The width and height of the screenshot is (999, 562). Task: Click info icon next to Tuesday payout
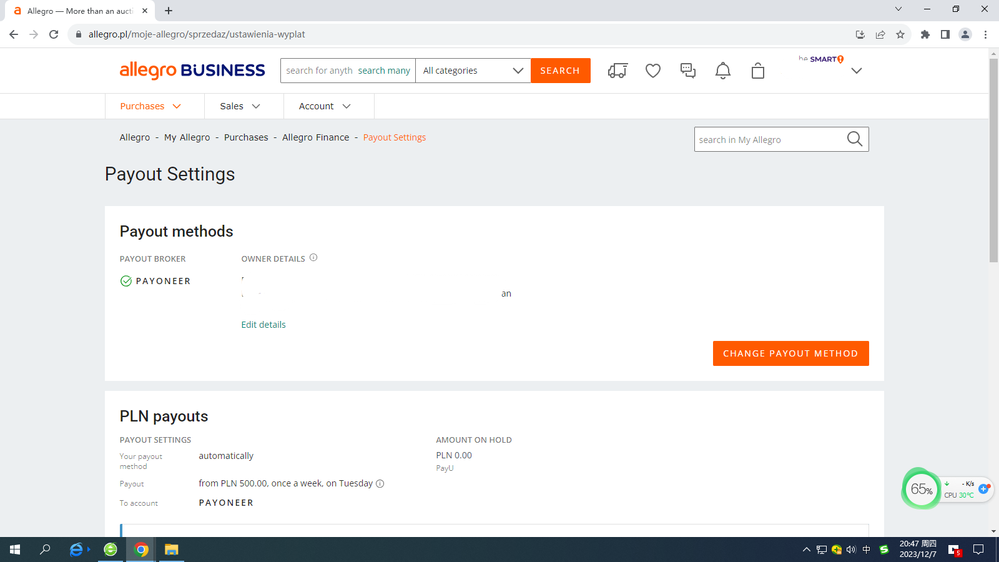(x=380, y=484)
